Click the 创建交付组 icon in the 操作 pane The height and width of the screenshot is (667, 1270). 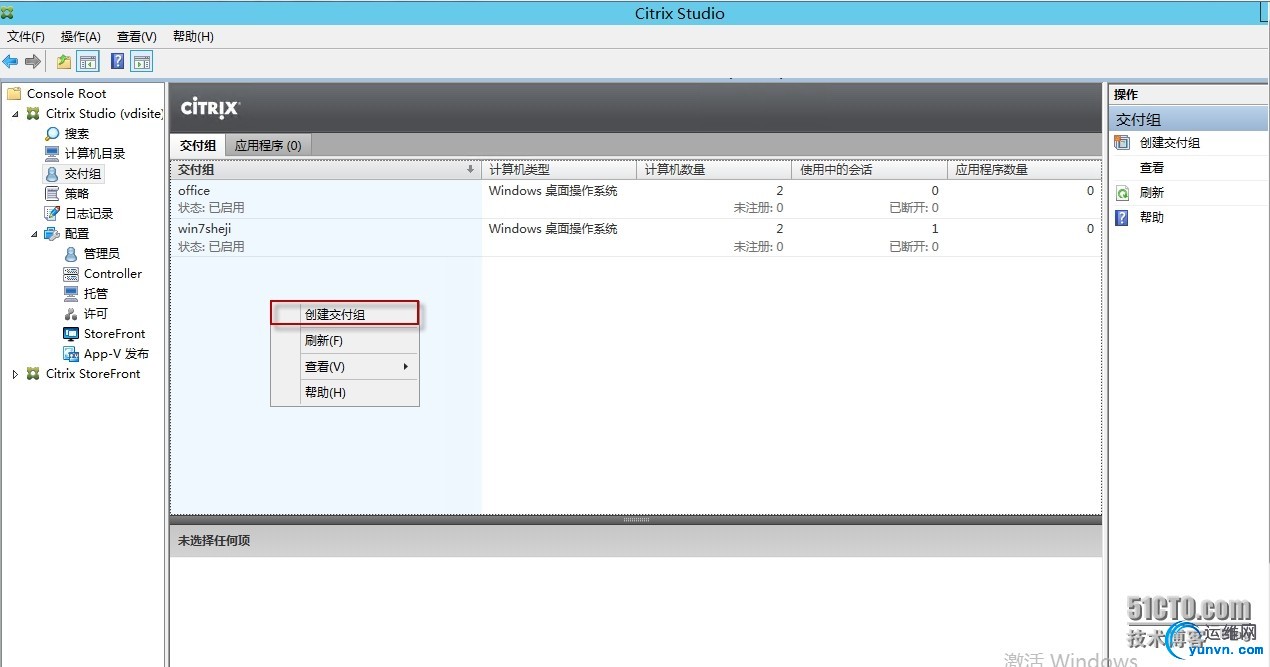[1122, 143]
